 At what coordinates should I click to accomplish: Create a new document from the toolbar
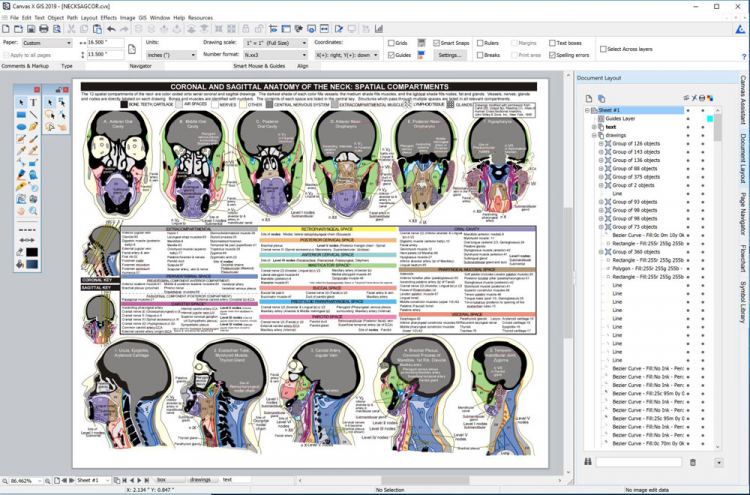6,29
